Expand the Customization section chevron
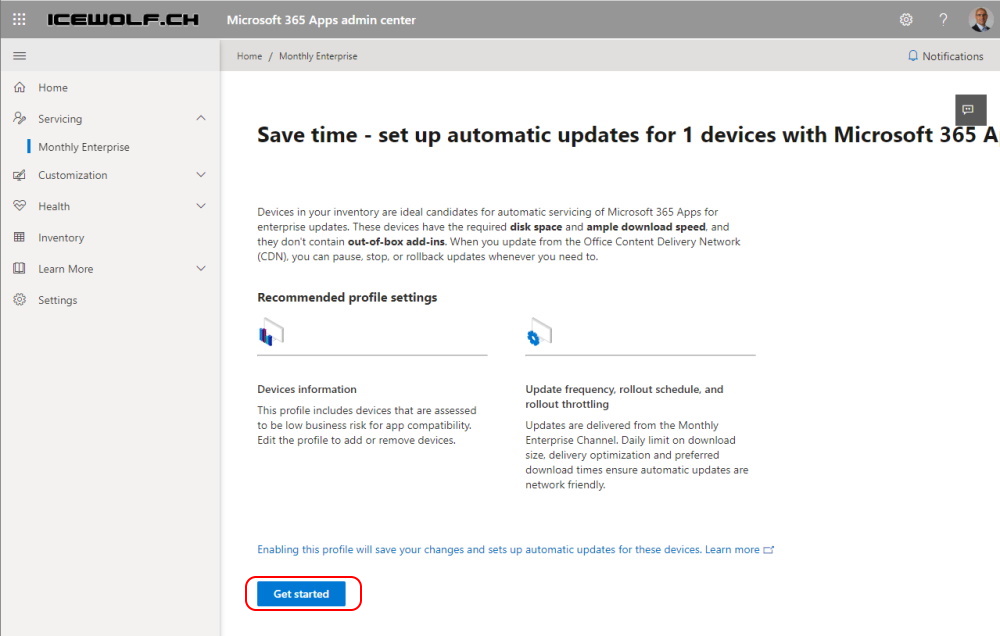Image resolution: width=1000 pixels, height=636 pixels. [x=201, y=175]
